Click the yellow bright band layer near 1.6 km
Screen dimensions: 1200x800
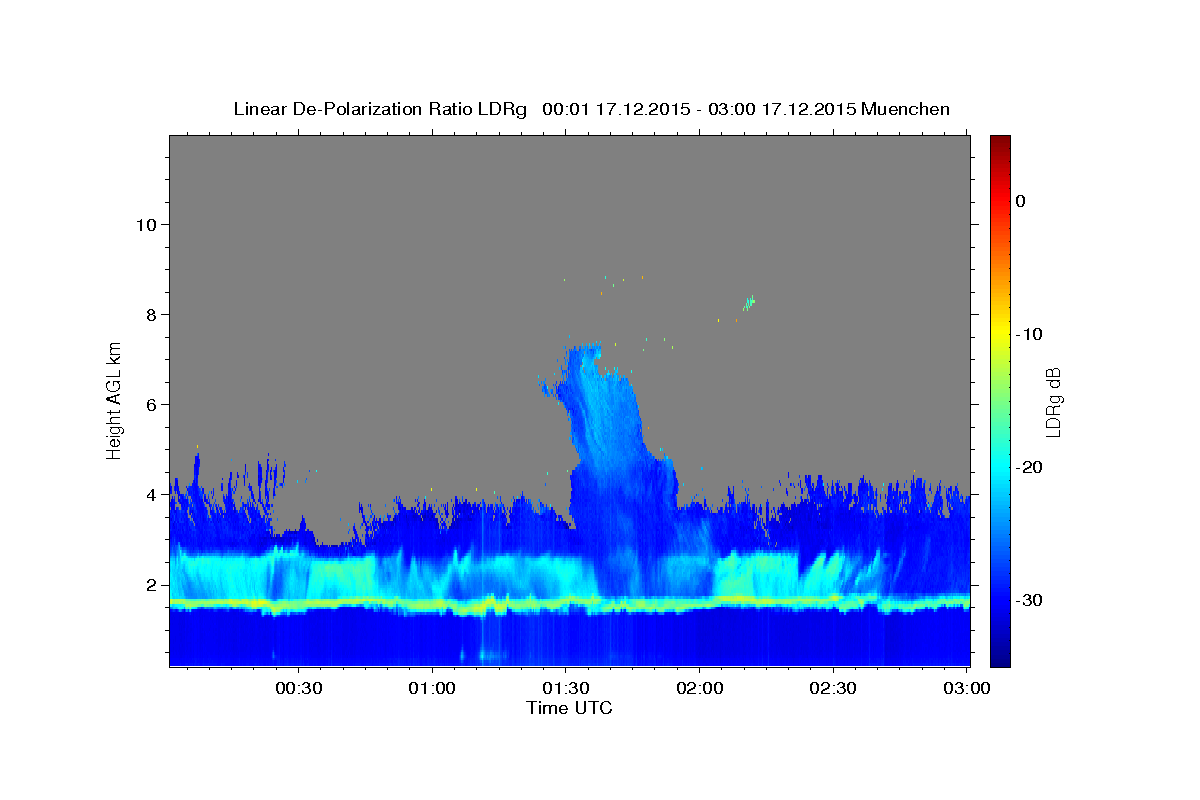(569, 603)
